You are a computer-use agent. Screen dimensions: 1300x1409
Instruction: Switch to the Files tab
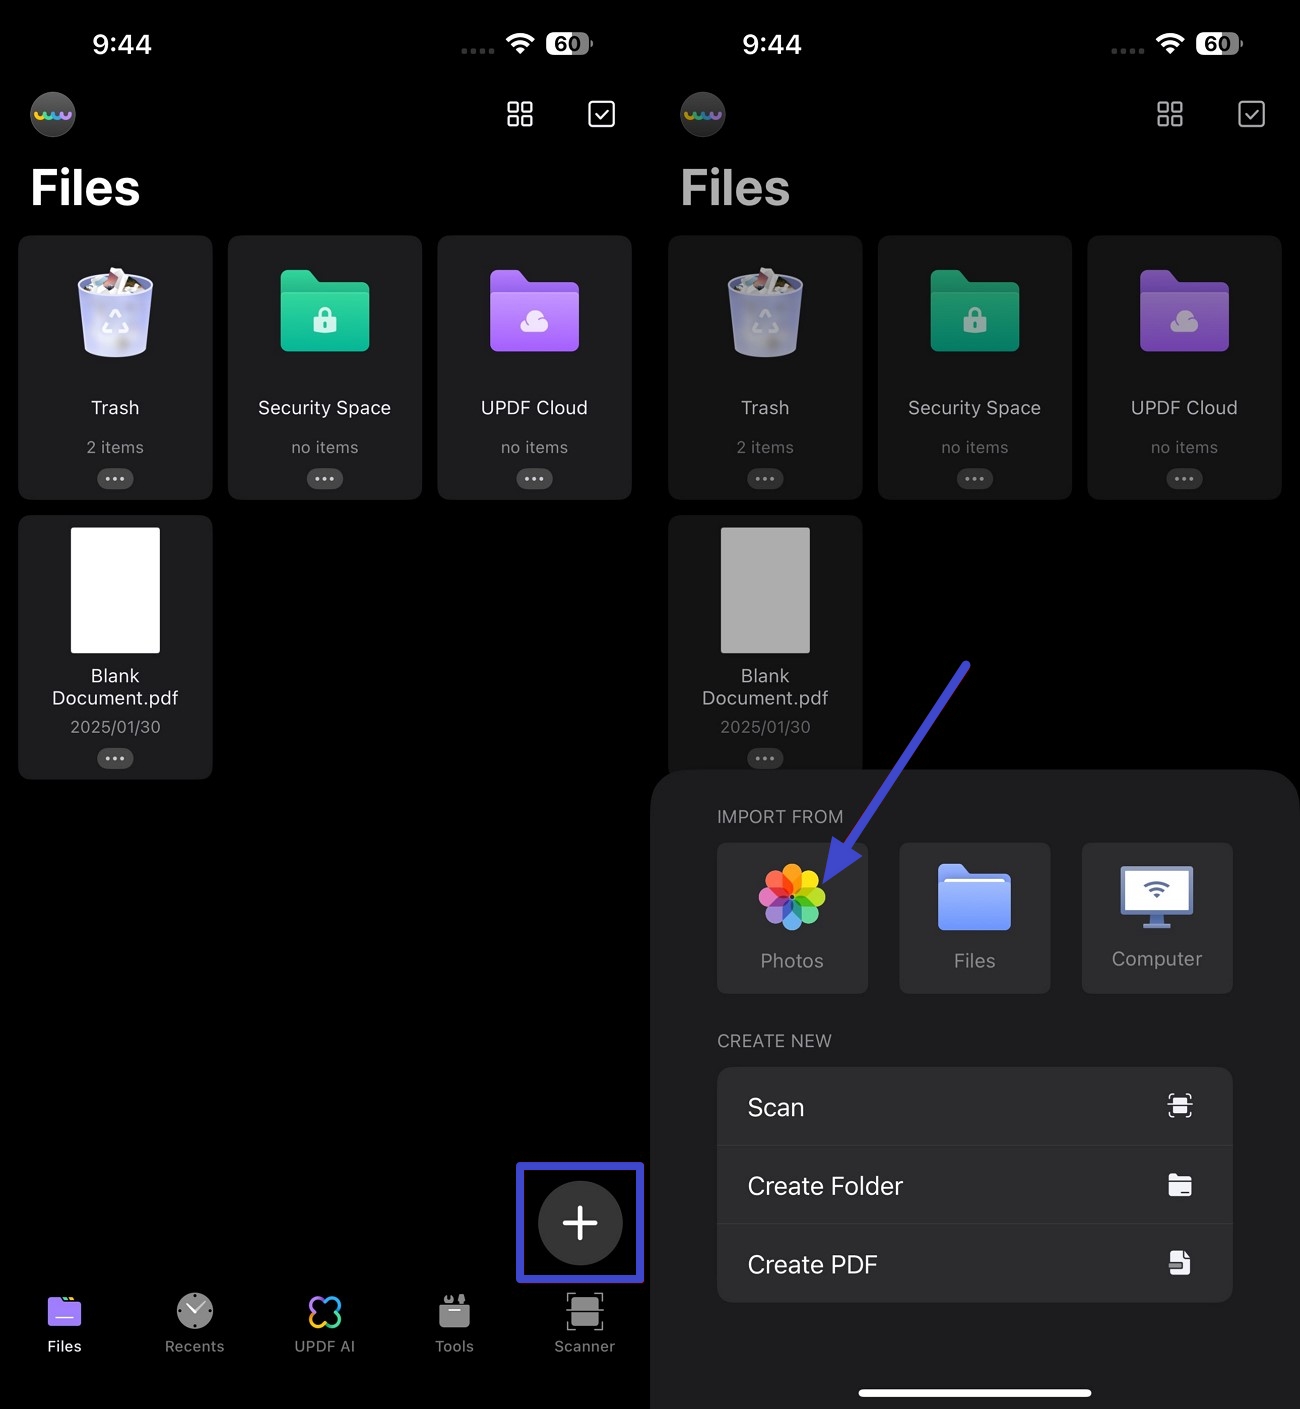point(63,1322)
